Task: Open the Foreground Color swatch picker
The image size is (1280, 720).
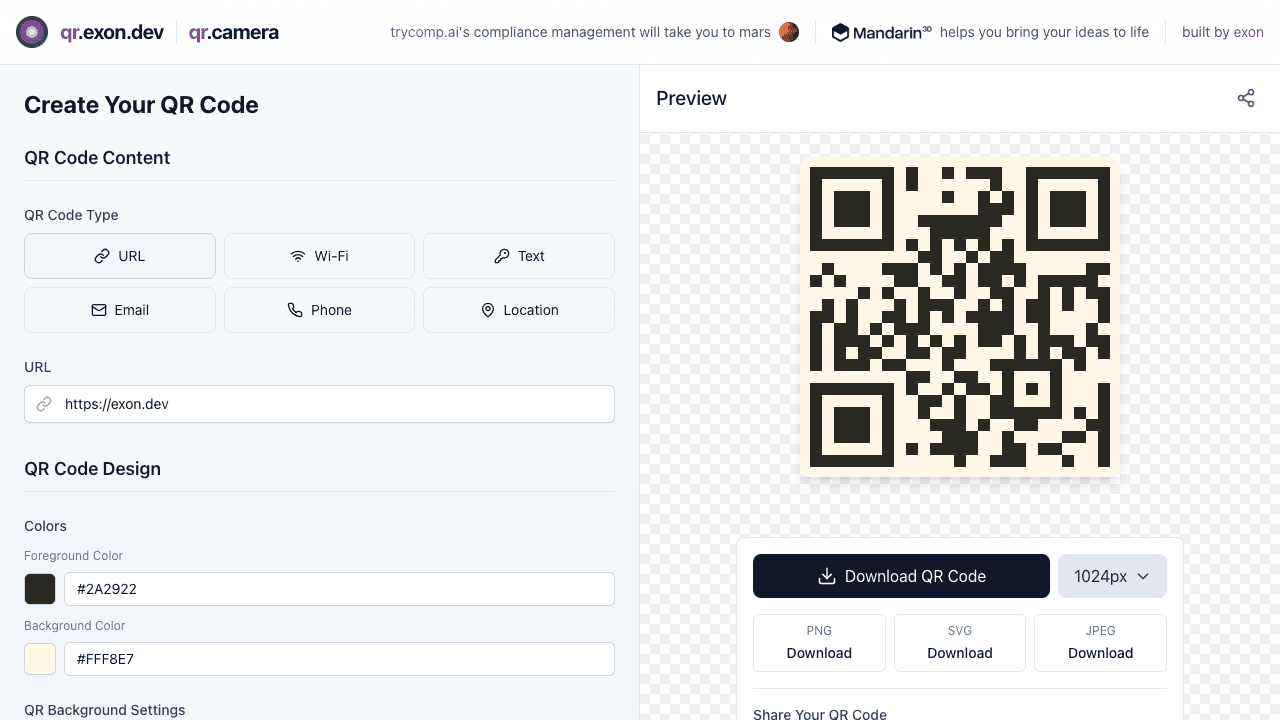Action: tap(40, 589)
